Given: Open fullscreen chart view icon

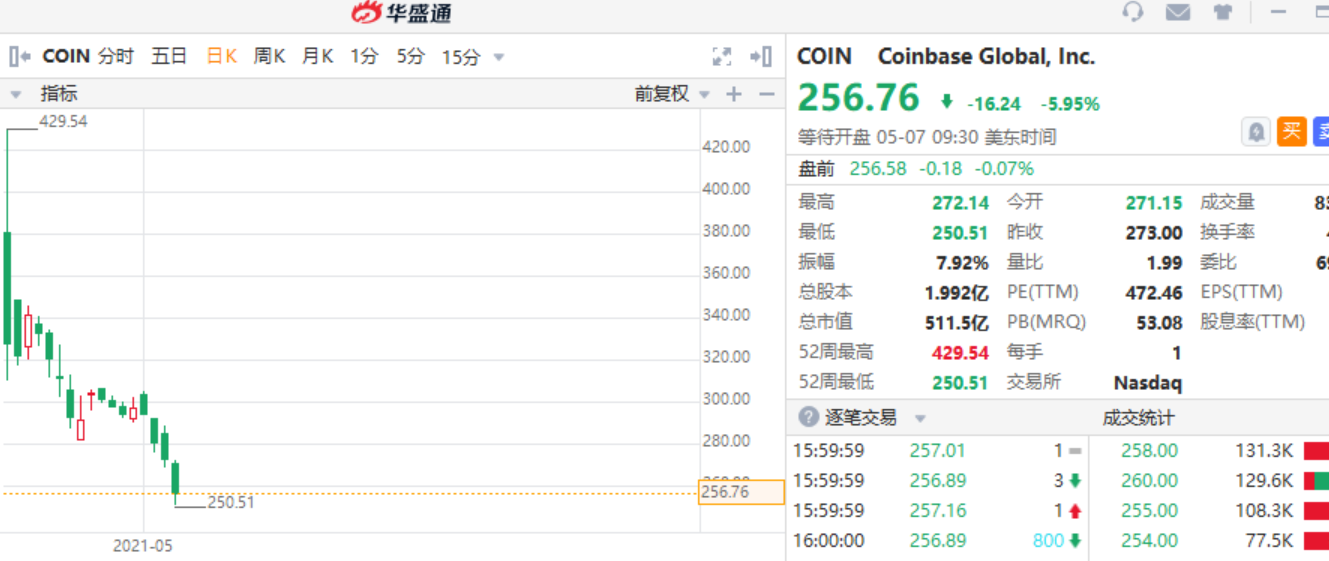Looking at the screenshot, I should tap(722, 57).
